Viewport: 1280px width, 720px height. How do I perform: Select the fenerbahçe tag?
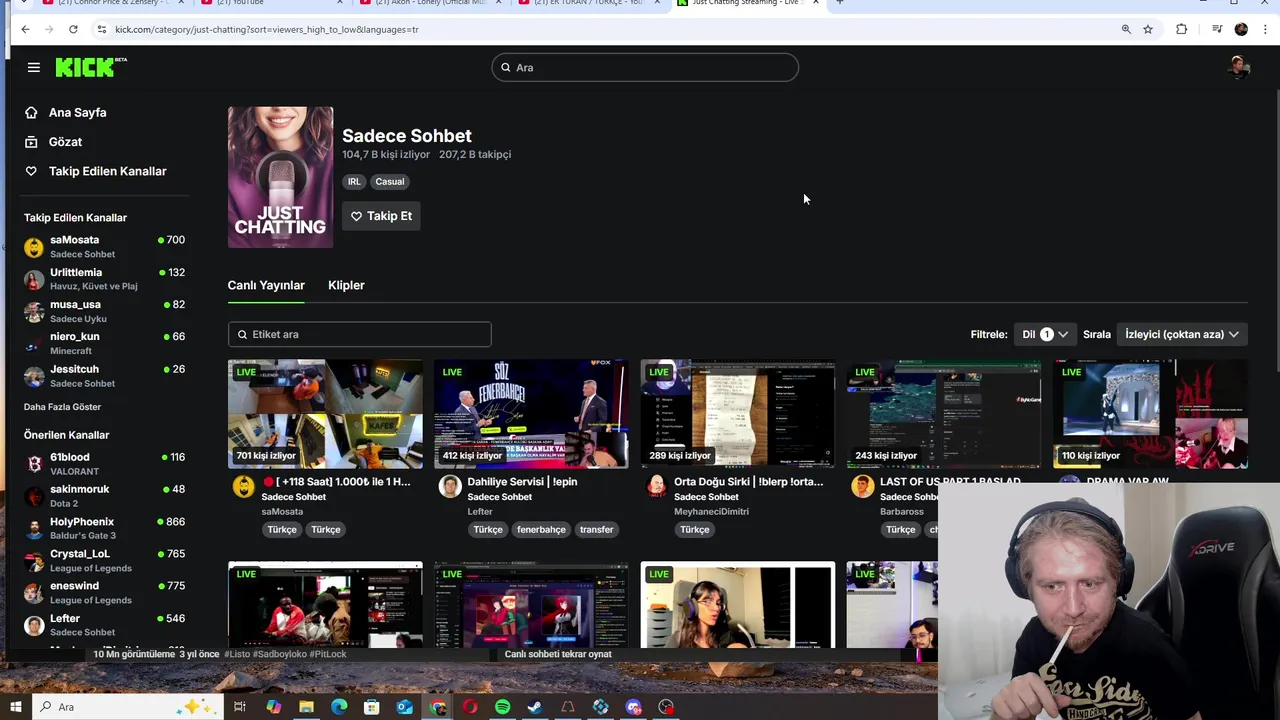click(541, 530)
